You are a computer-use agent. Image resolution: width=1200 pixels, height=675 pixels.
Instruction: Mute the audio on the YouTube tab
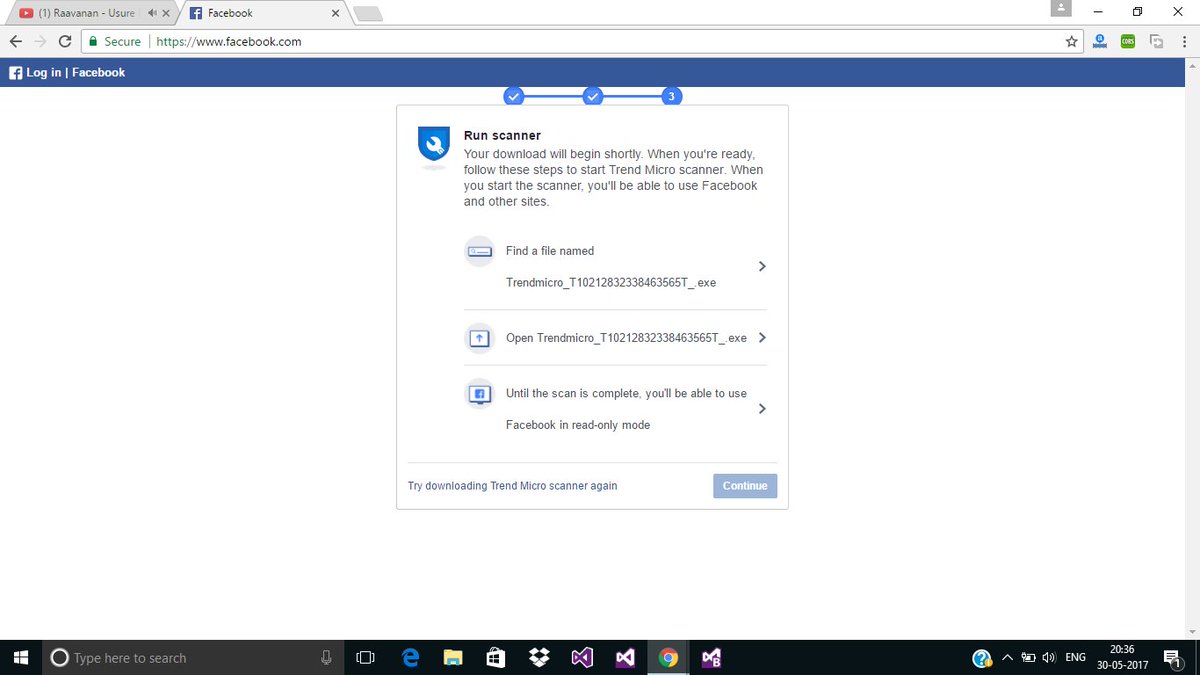tap(151, 13)
